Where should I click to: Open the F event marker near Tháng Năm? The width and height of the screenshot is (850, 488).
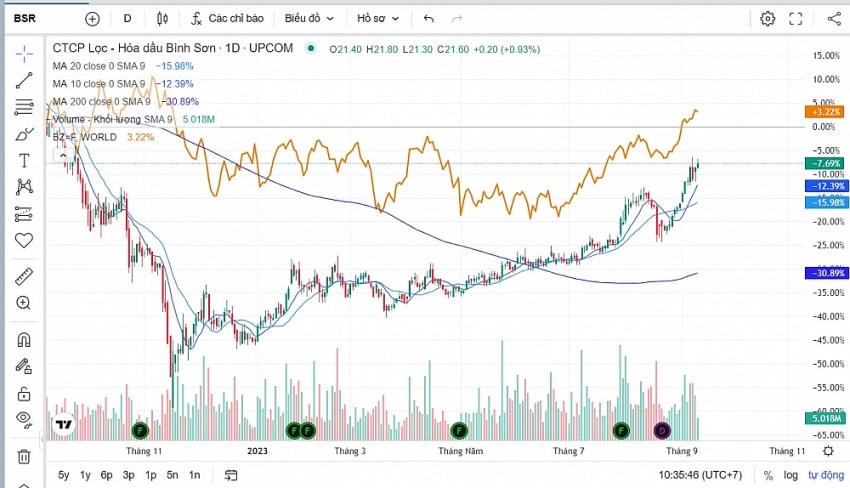[x=459, y=431]
